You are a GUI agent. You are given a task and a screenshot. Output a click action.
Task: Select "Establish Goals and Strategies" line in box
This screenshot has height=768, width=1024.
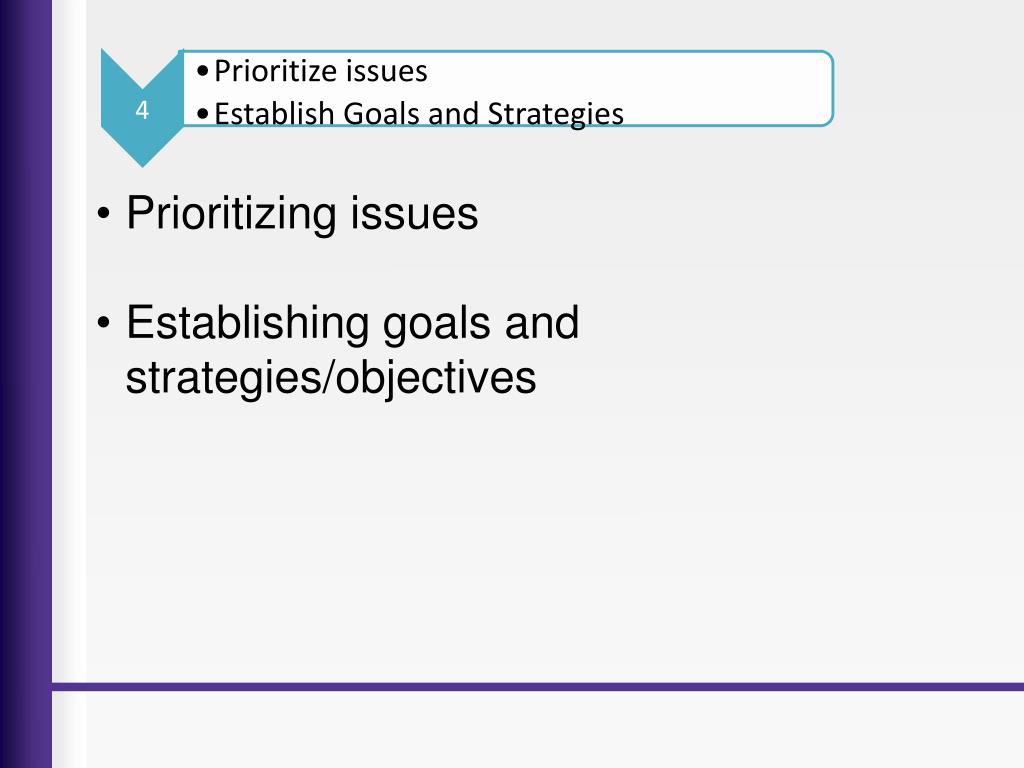(419, 114)
